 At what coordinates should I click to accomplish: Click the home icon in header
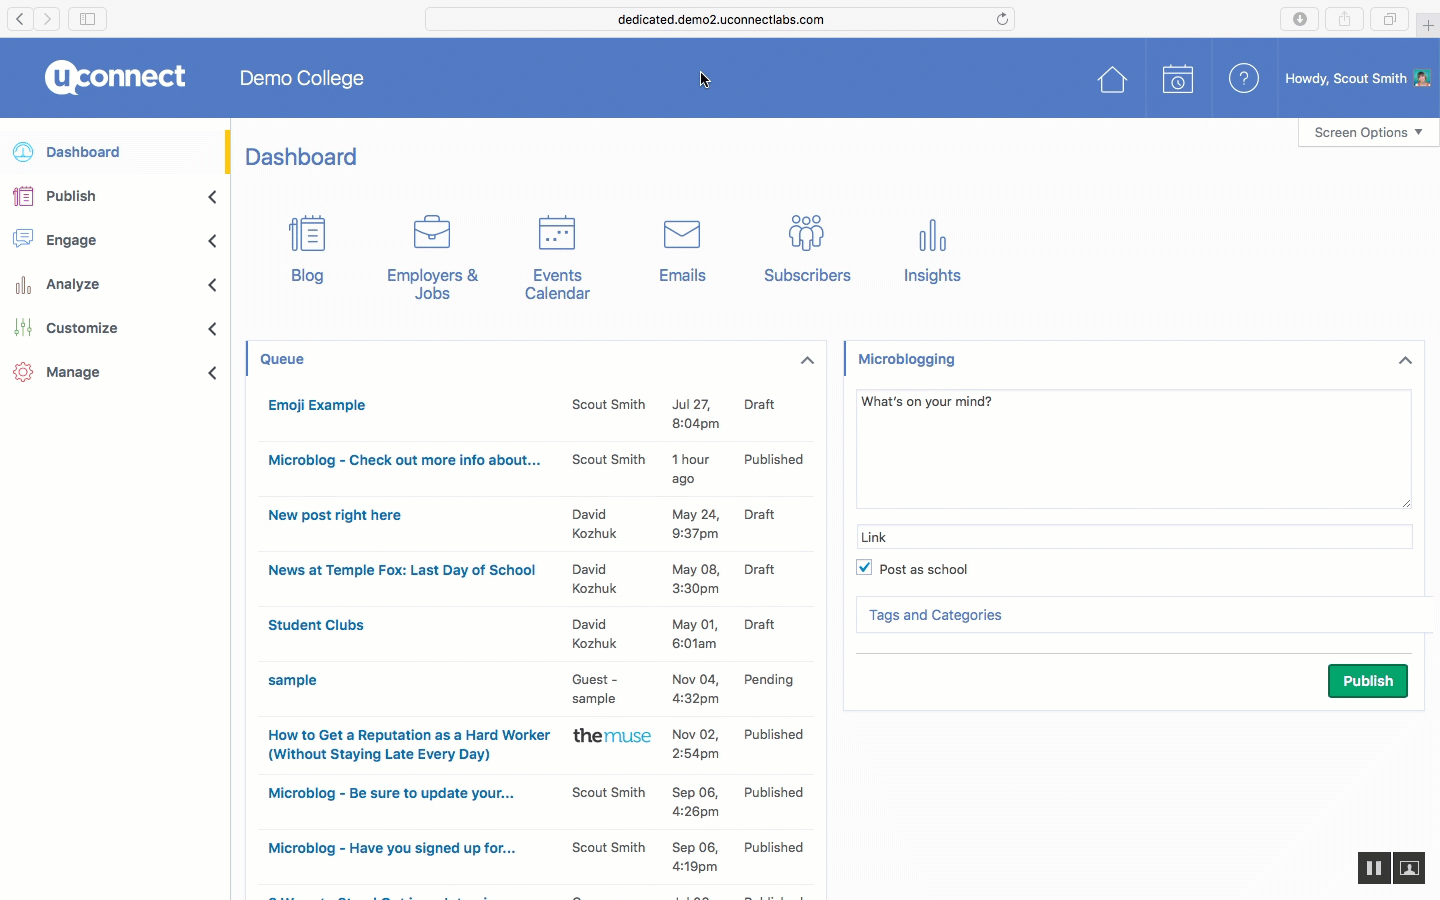(x=1112, y=79)
